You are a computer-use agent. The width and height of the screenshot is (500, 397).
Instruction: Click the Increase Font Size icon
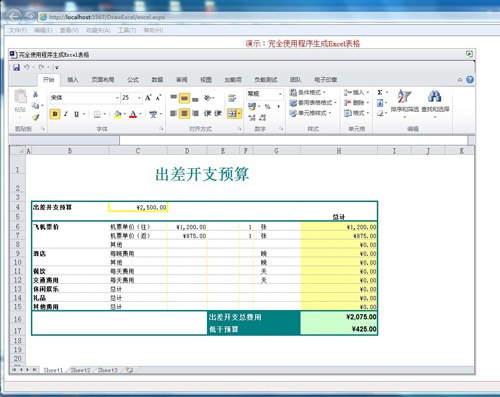[x=148, y=98]
